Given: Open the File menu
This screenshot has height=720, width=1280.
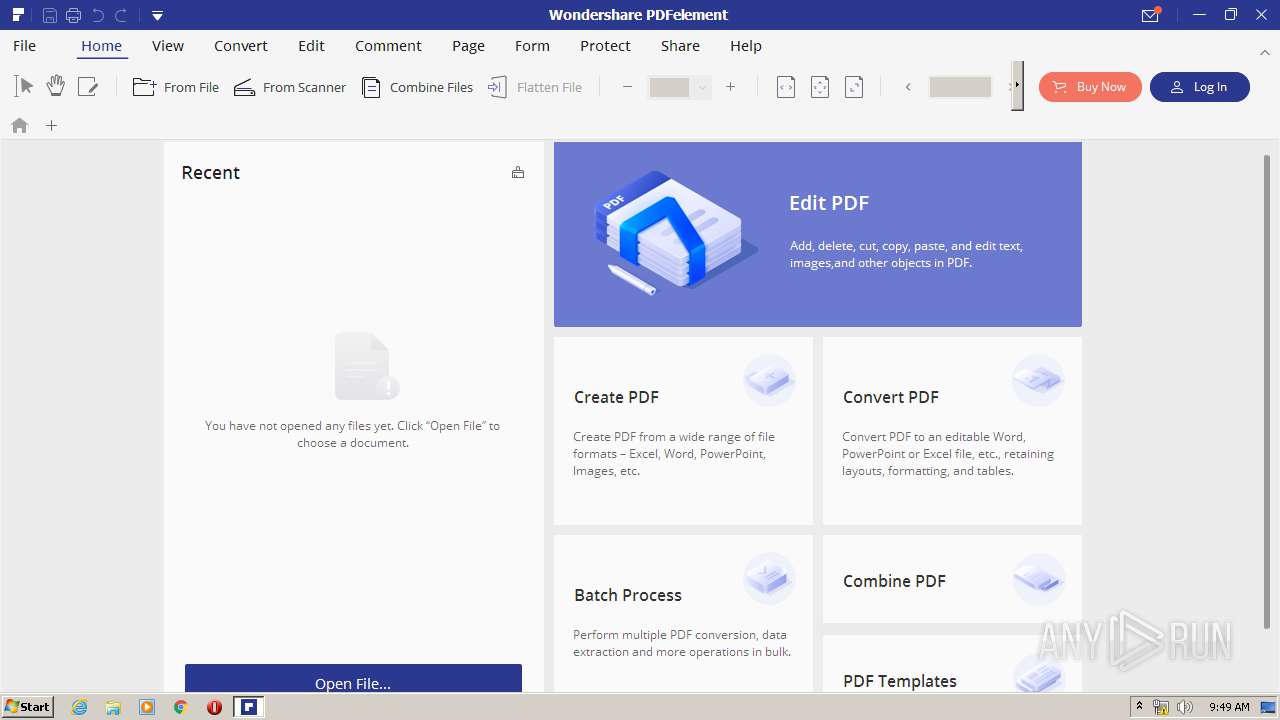Looking at the screenshot, I should coord(24,45).
